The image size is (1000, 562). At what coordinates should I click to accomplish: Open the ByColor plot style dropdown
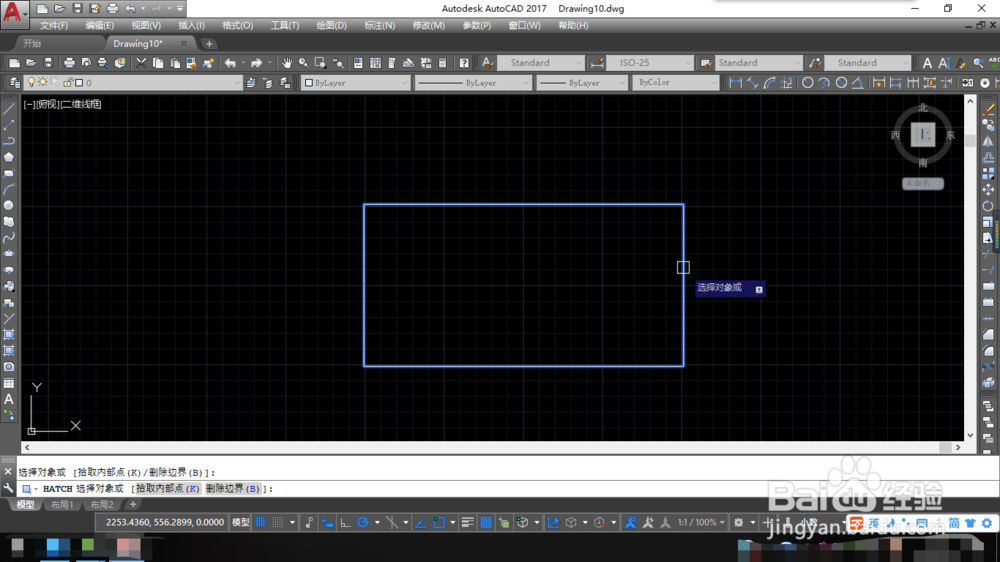click(x=675, y=83)
